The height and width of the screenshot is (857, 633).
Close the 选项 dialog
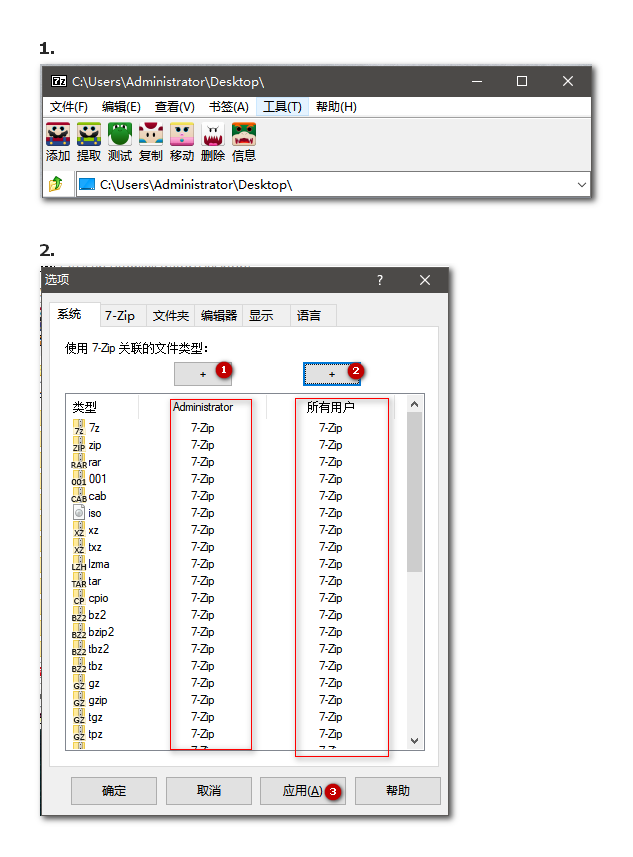tap(425, 280)
